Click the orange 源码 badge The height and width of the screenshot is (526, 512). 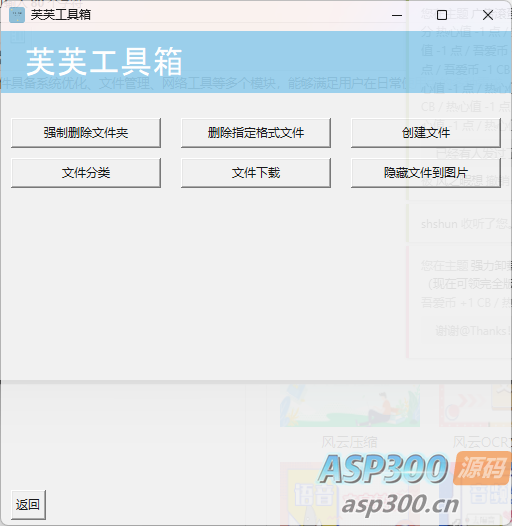tap(482, 468)
